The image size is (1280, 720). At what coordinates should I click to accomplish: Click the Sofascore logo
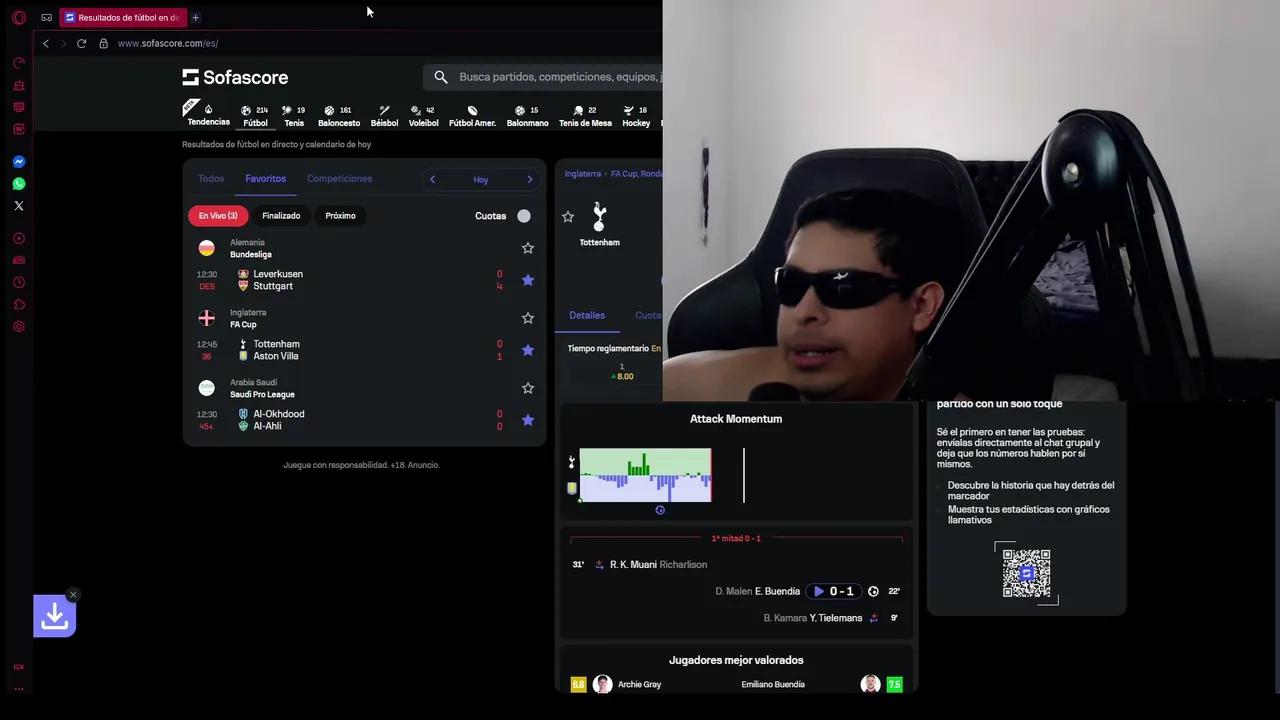tap(235, 77)
